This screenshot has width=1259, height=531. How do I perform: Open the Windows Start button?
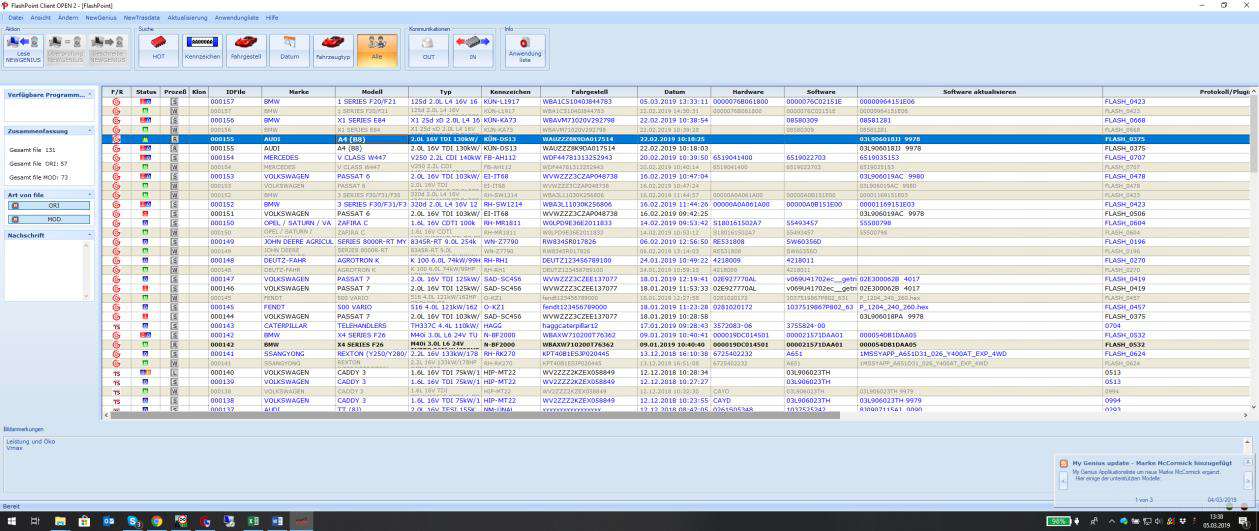(x=13, y=521)
